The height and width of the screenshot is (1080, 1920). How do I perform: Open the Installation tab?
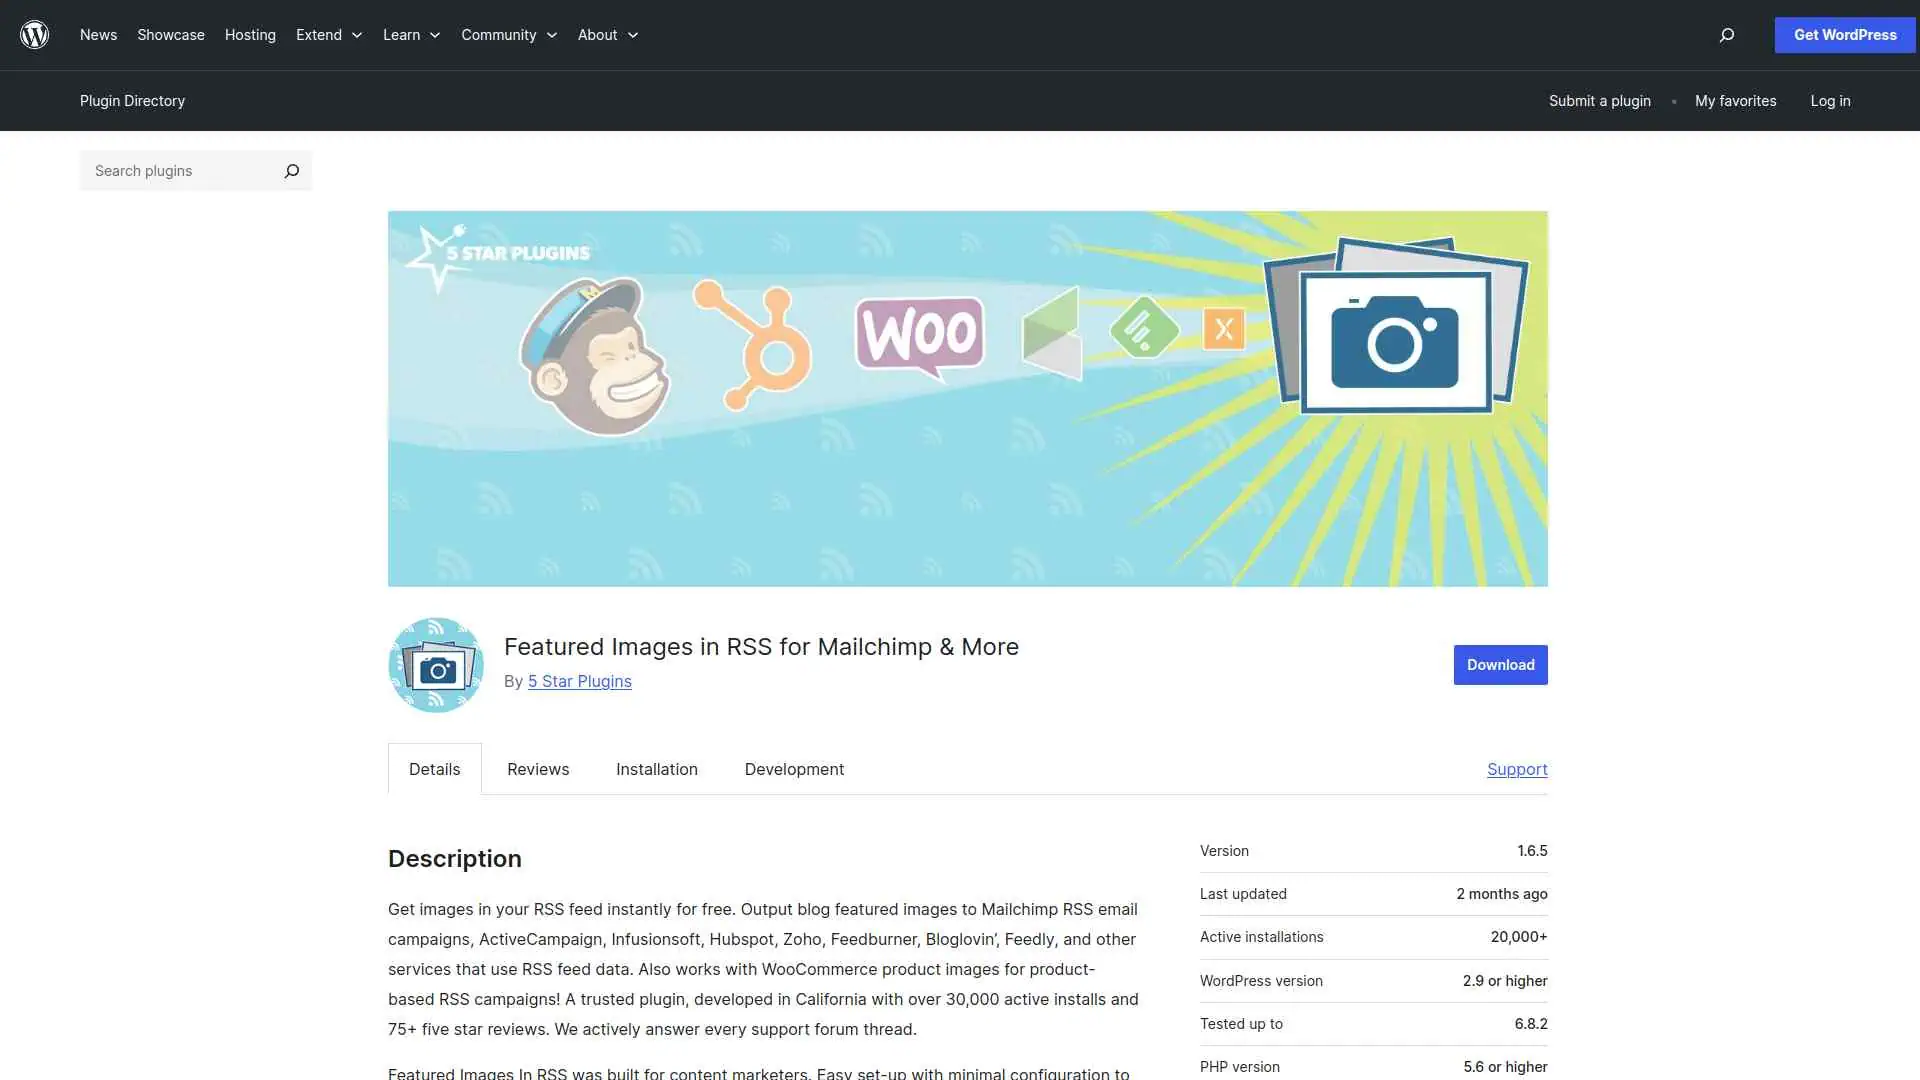(x=656, y=769)
